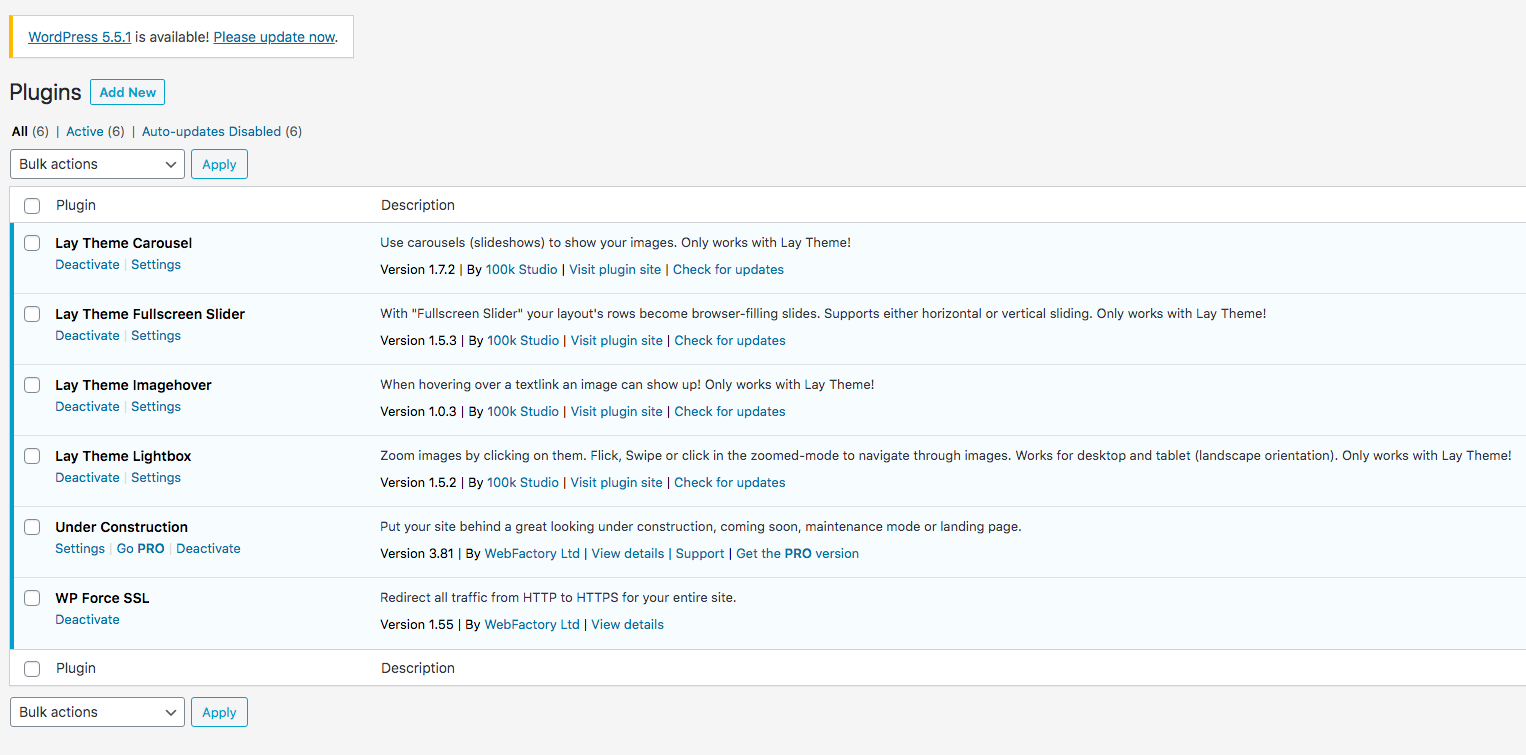Open the bottom Bulk actions dropdown

(x=96, y=711)
